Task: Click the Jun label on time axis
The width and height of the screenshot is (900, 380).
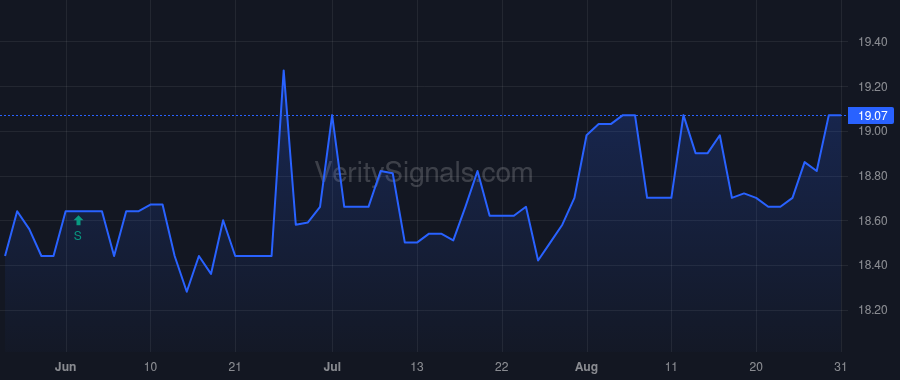Action: tap(65, 367)
